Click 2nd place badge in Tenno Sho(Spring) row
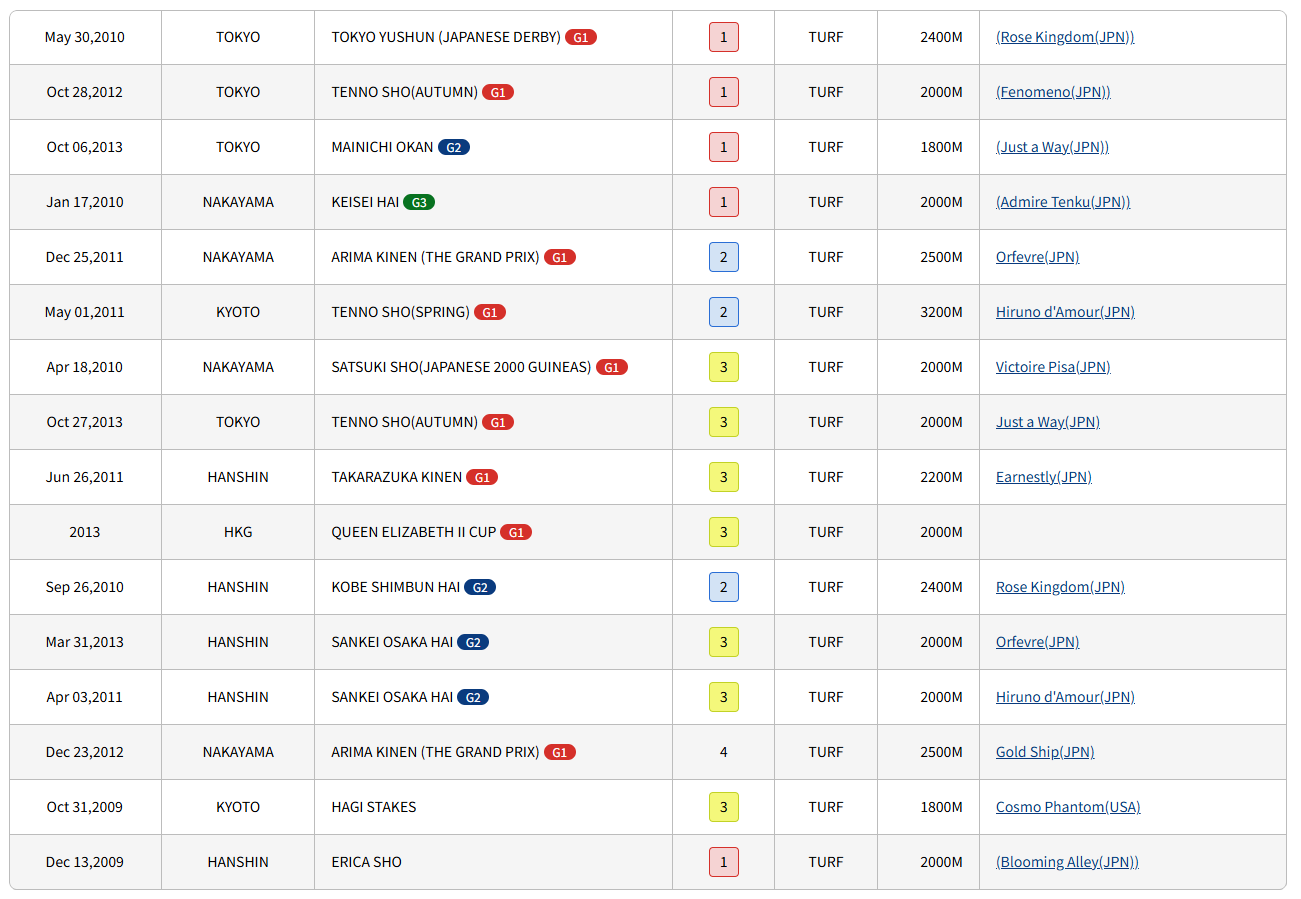Screen dimensions: 1301x899 pyautogui.click(x=724, y=312)
